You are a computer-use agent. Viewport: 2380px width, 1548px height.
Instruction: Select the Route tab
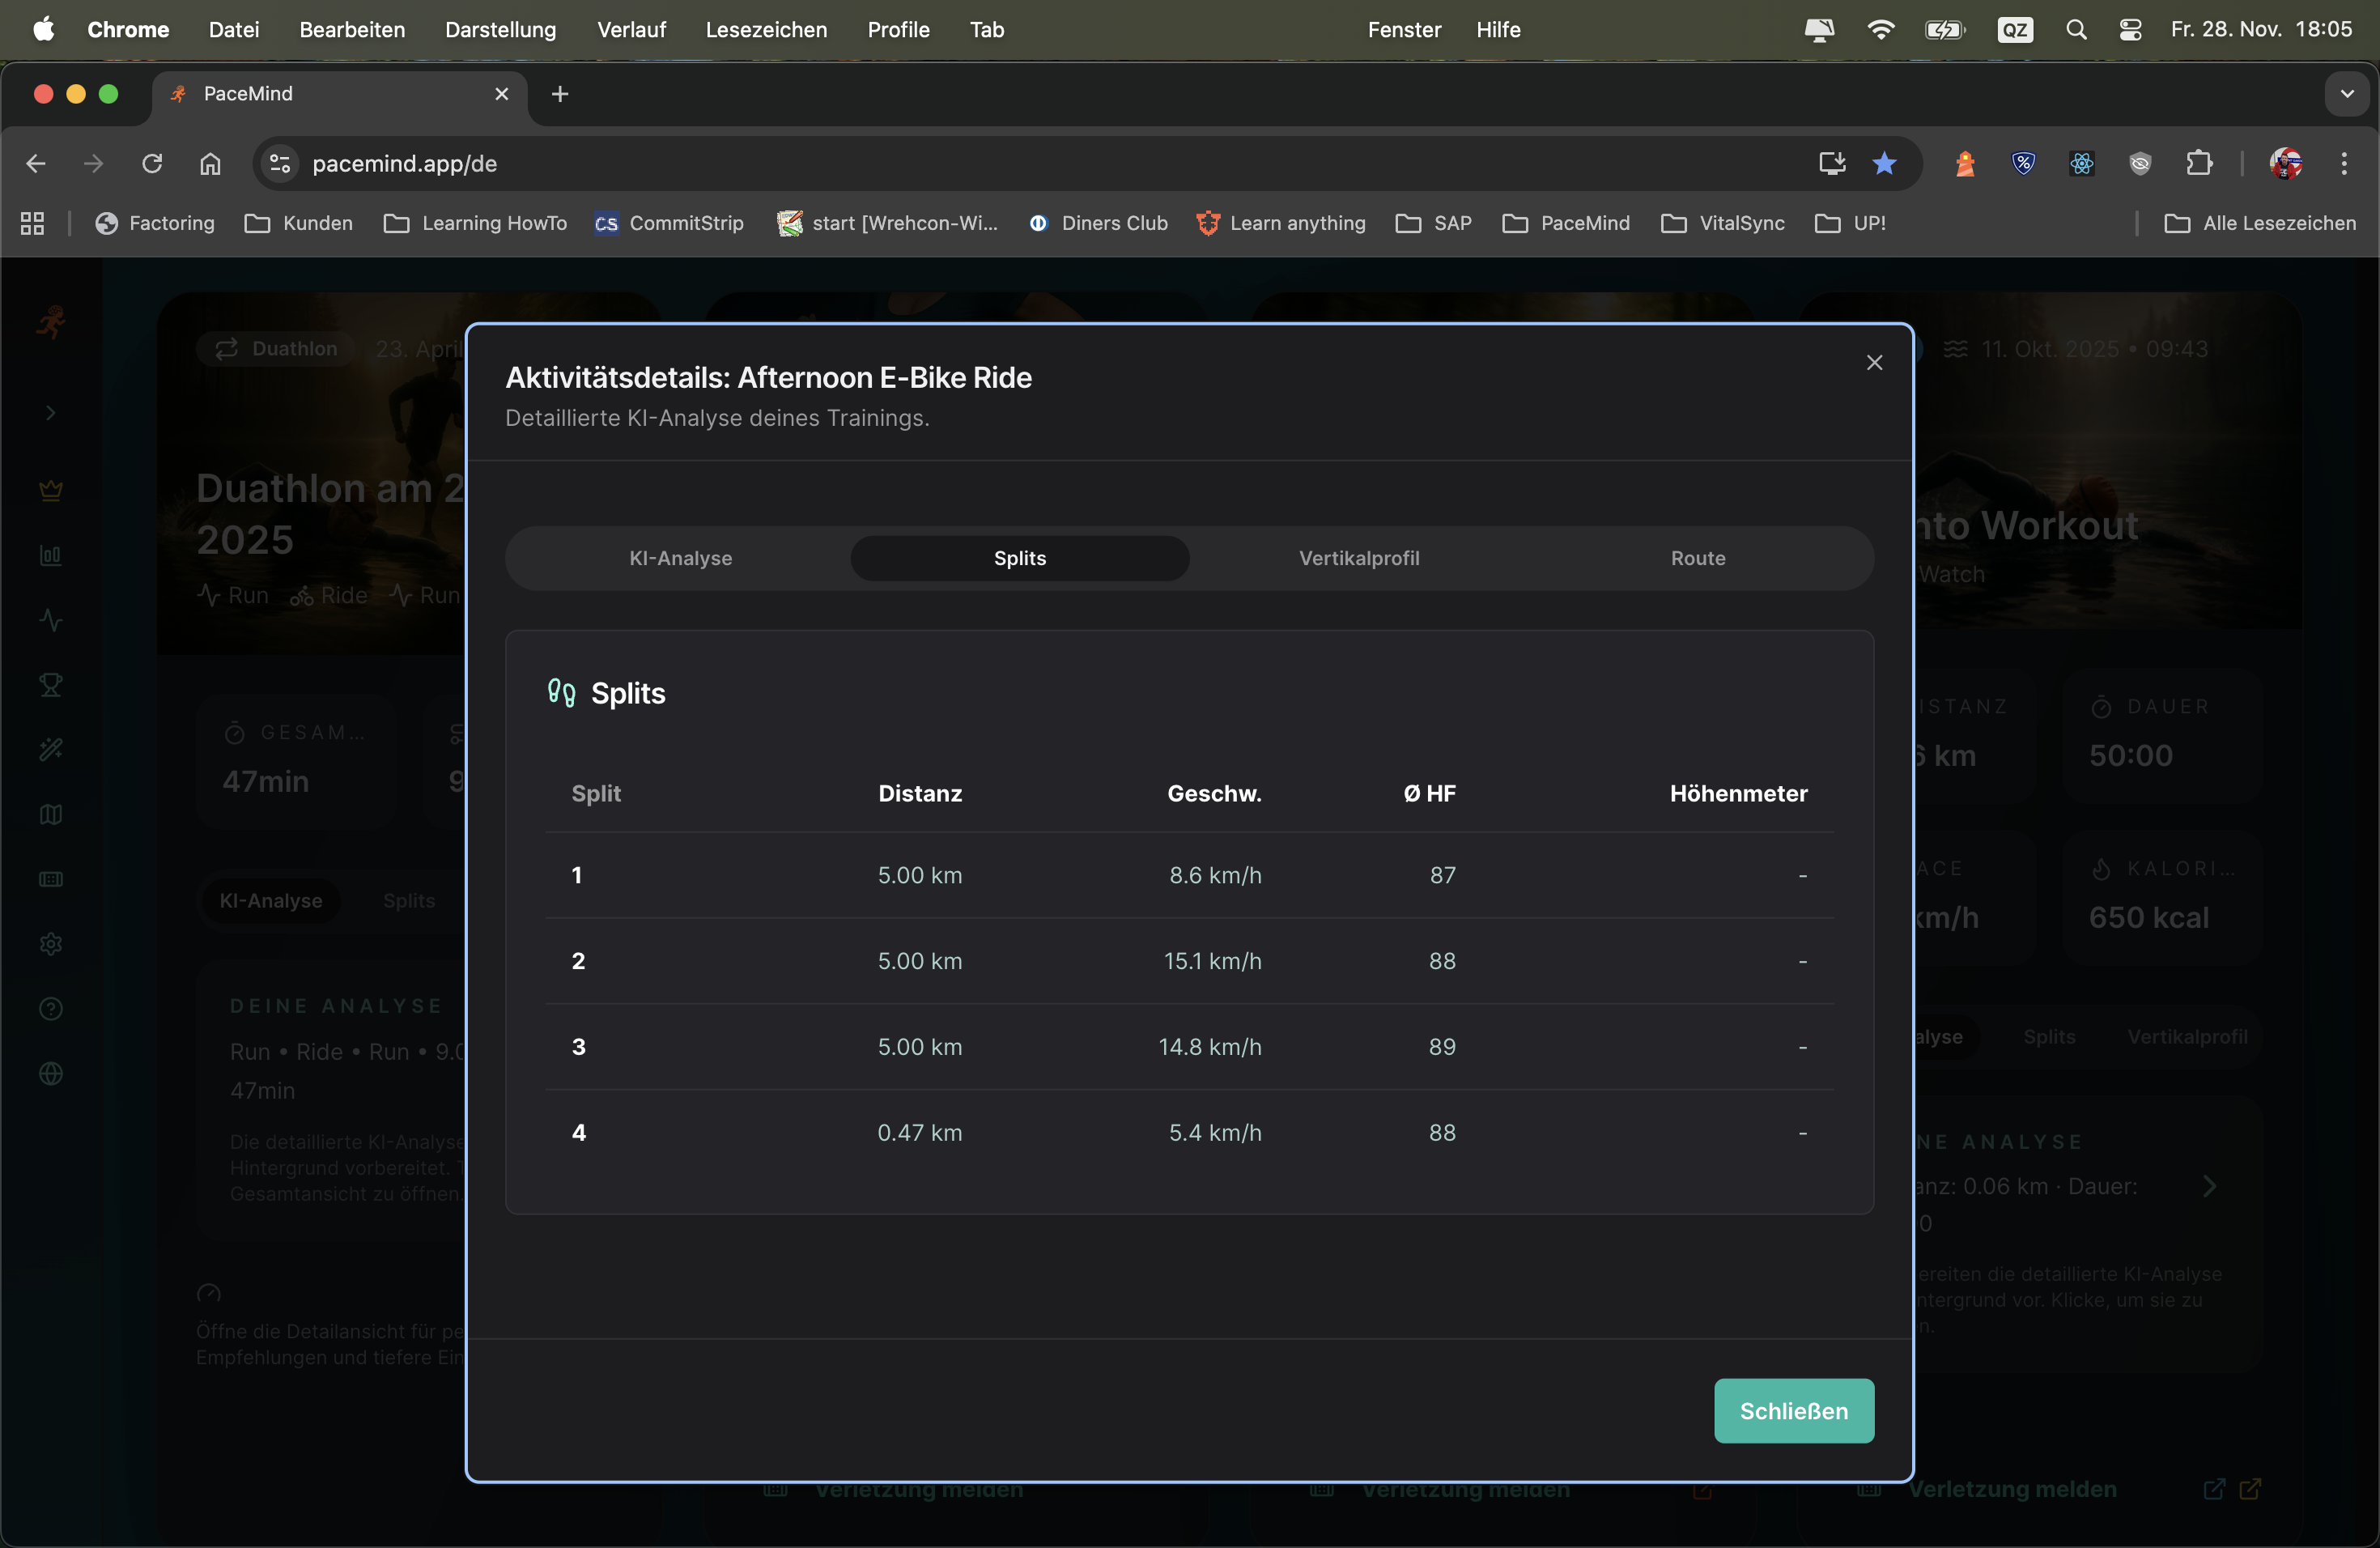click(x=1697, y=558)
